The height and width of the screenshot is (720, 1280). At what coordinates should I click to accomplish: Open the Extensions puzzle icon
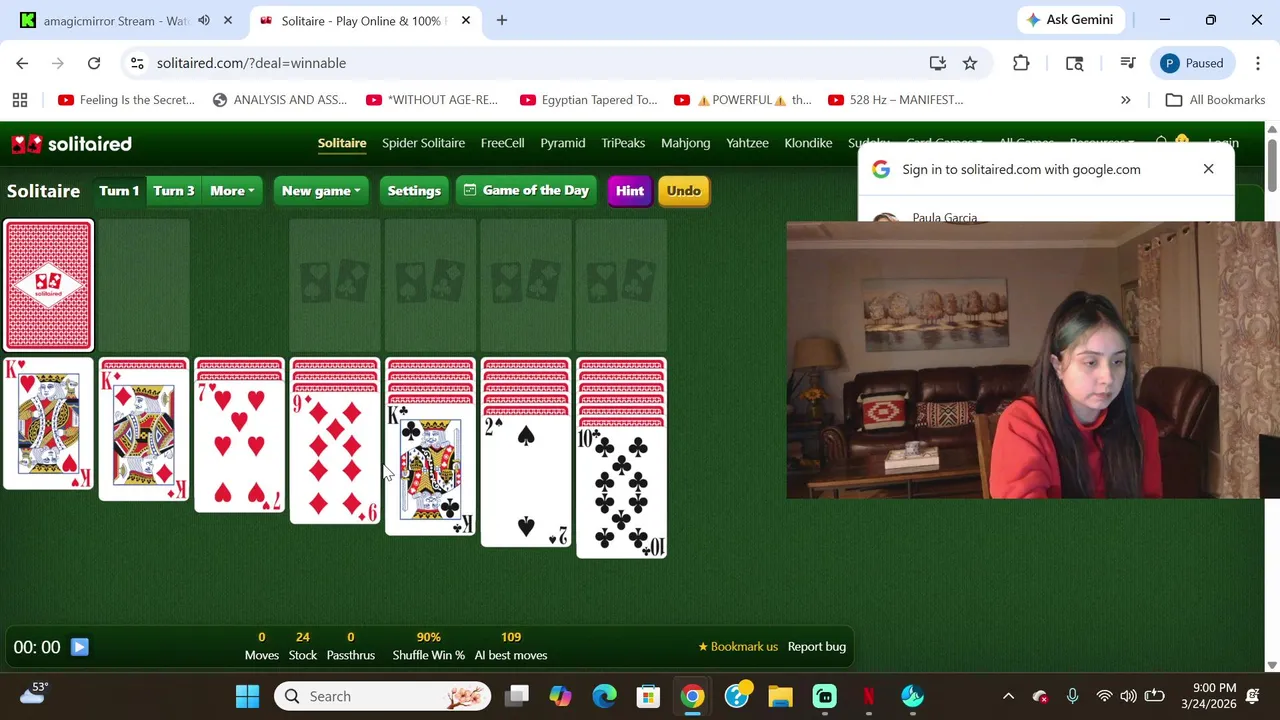pyautogui.click(x=1021, y=63)
